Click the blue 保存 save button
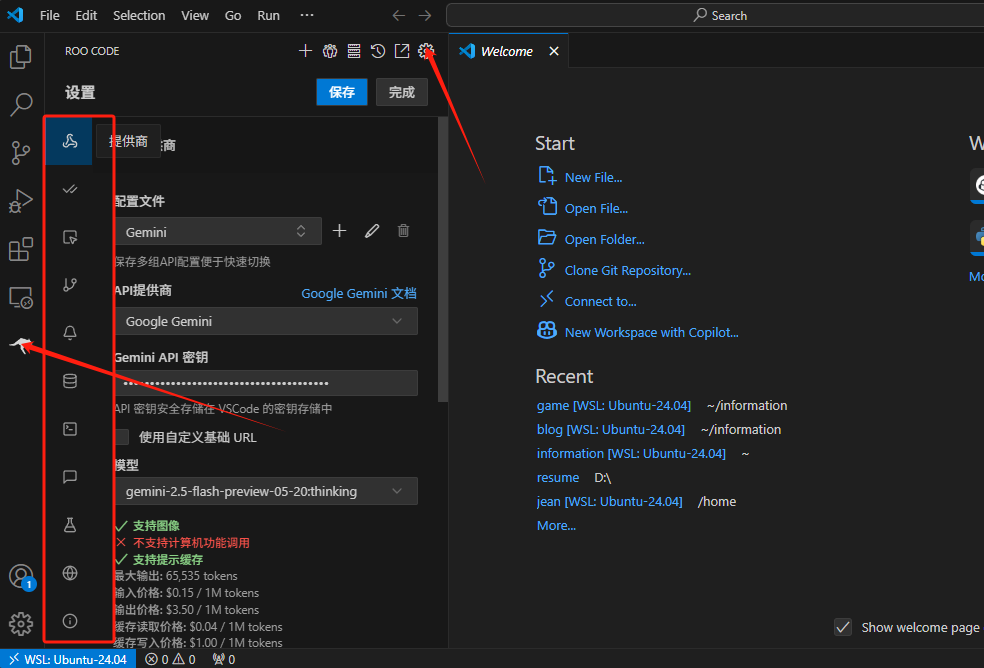 click(341, 92)
